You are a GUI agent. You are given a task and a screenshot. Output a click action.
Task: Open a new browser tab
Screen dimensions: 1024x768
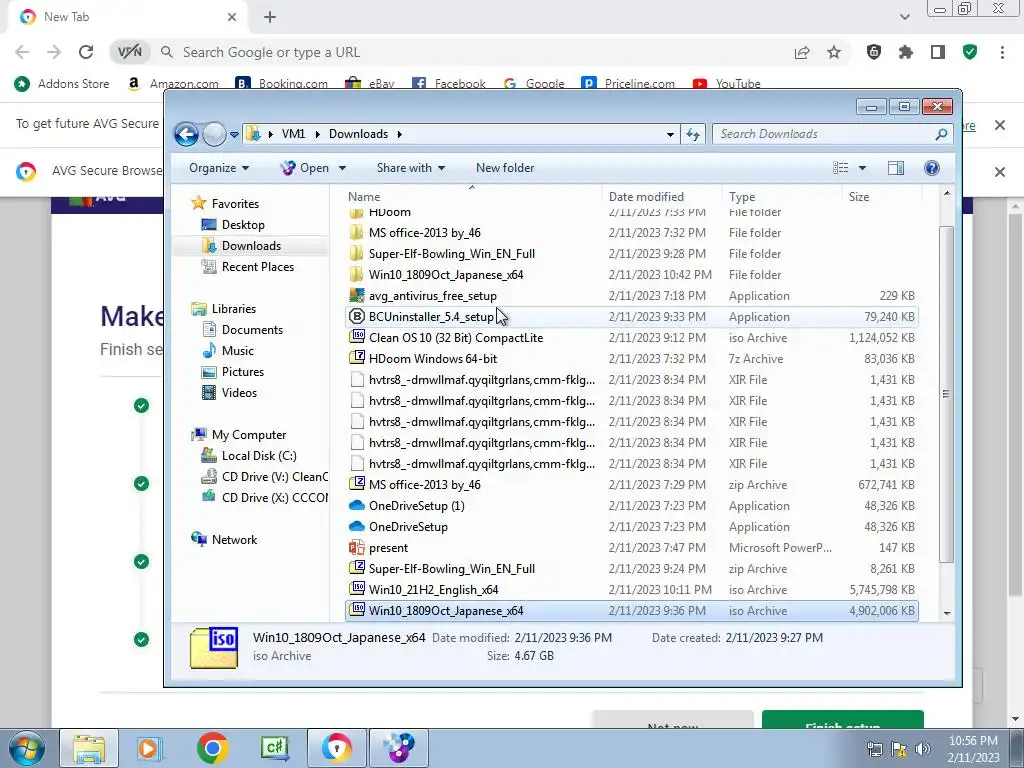pyautogui.click(x=270, y=18)
